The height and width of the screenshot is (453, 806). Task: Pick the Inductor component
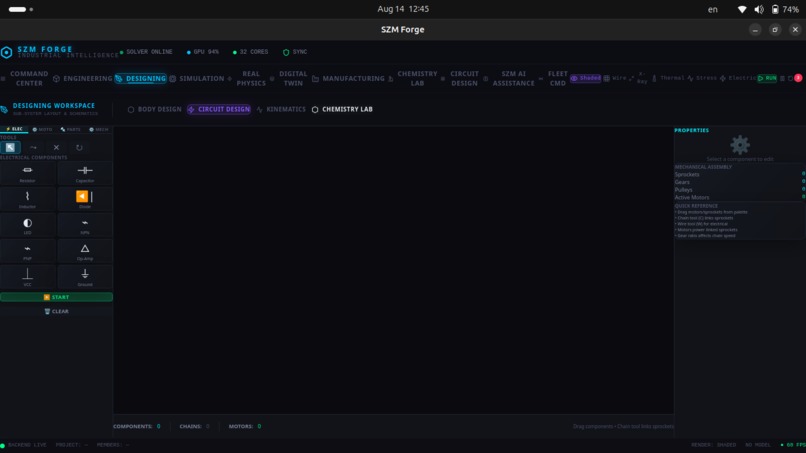pos(28,200)
